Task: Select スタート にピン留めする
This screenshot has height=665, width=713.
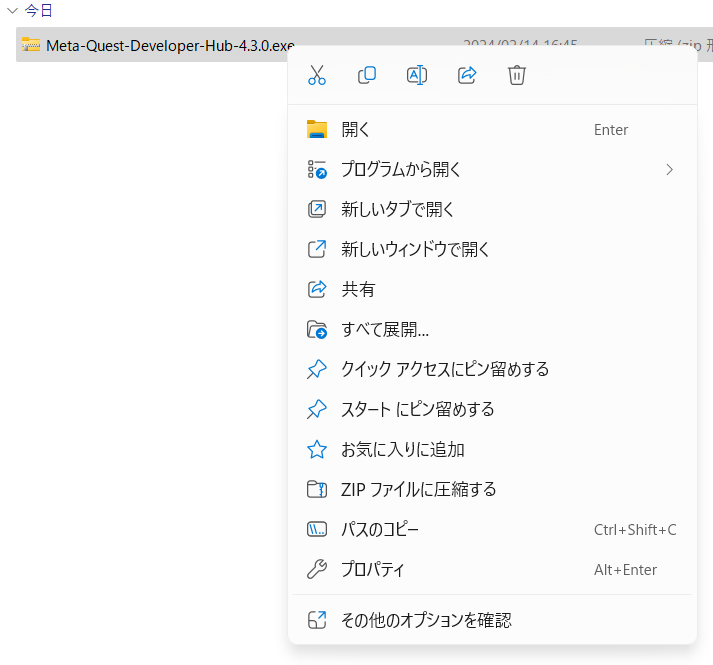Action: click(x=418, y=409)
